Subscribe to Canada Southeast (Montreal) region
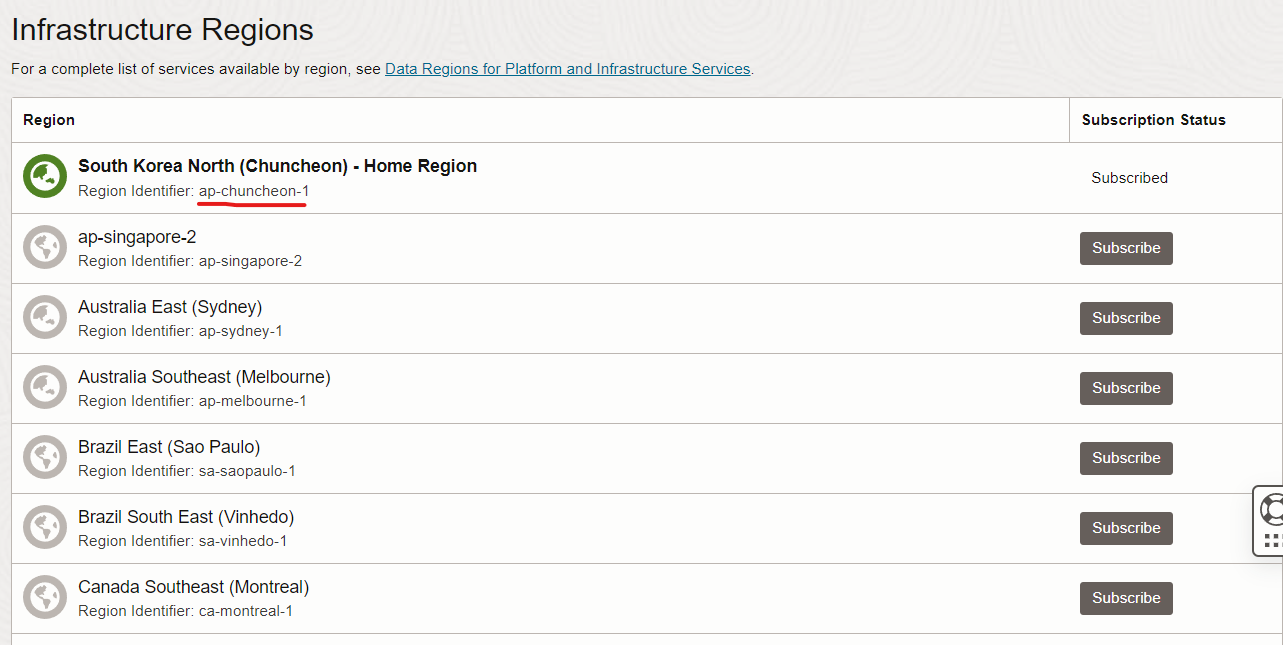Screen dimensions: 1283x645 point(1126,598)
